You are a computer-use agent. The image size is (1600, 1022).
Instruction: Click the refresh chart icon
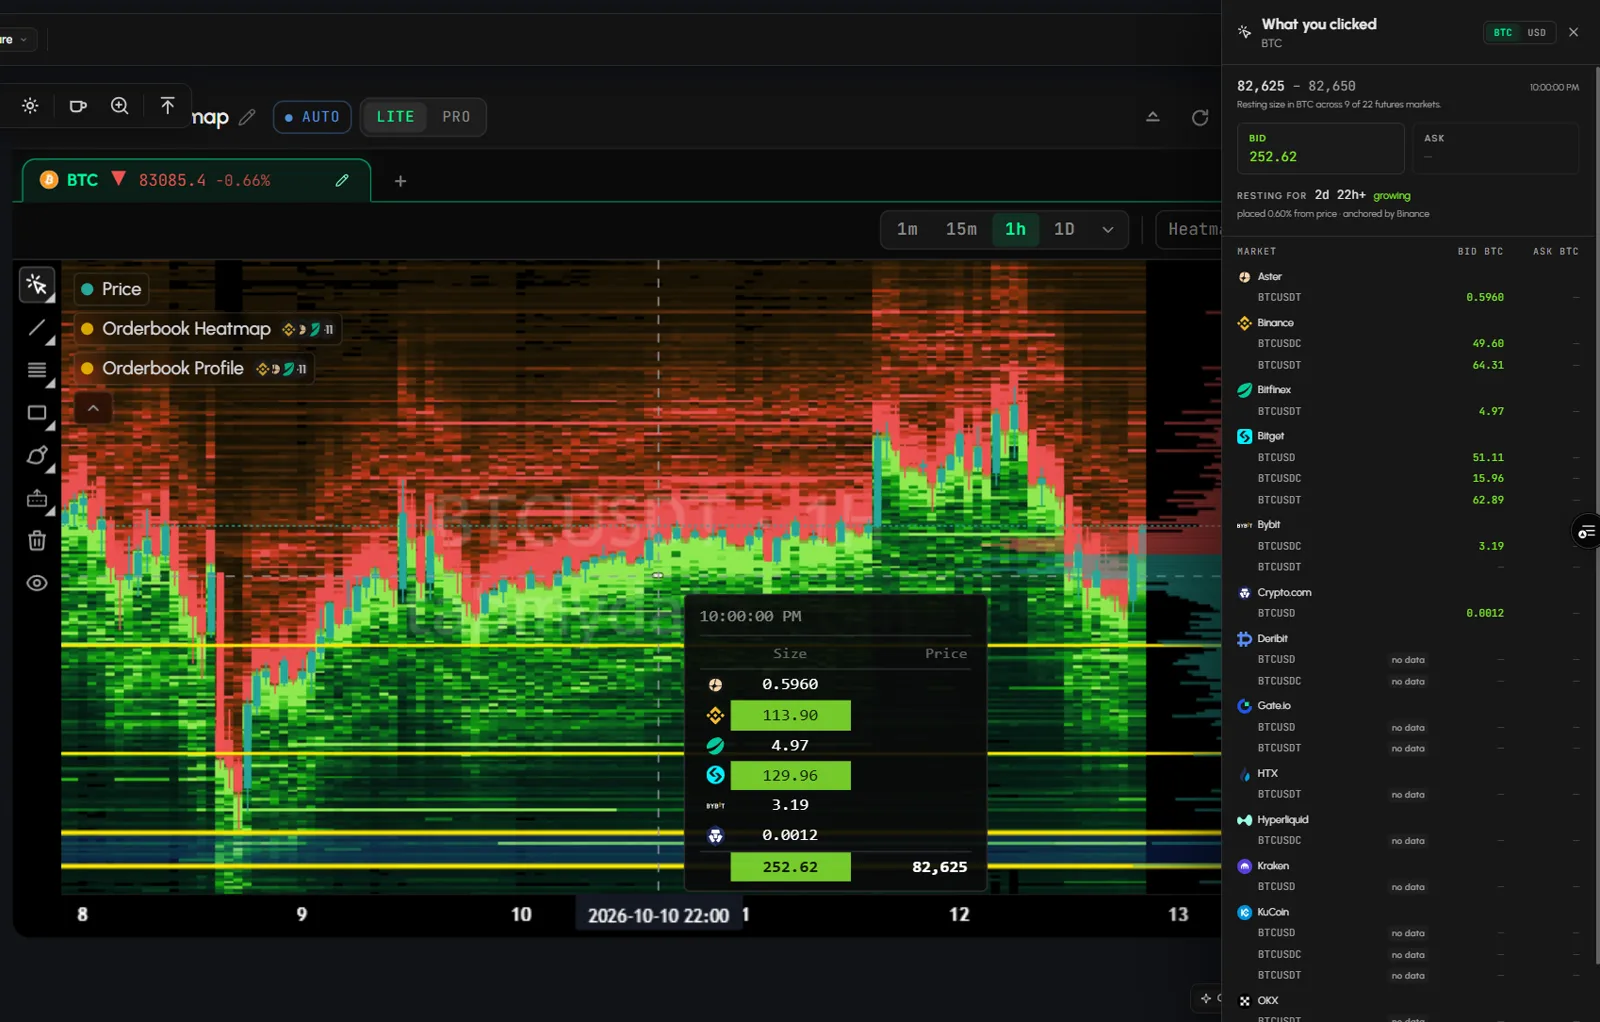click(1200, 117)
